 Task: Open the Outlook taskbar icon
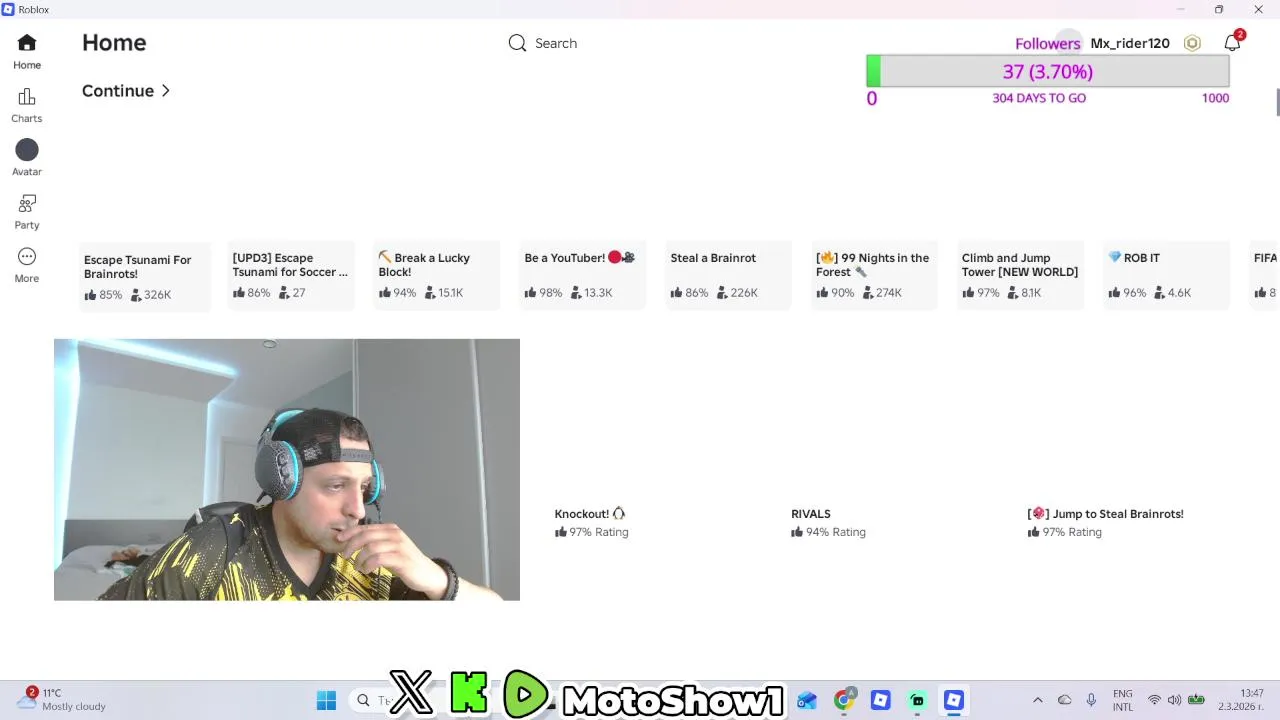point(807,700)
